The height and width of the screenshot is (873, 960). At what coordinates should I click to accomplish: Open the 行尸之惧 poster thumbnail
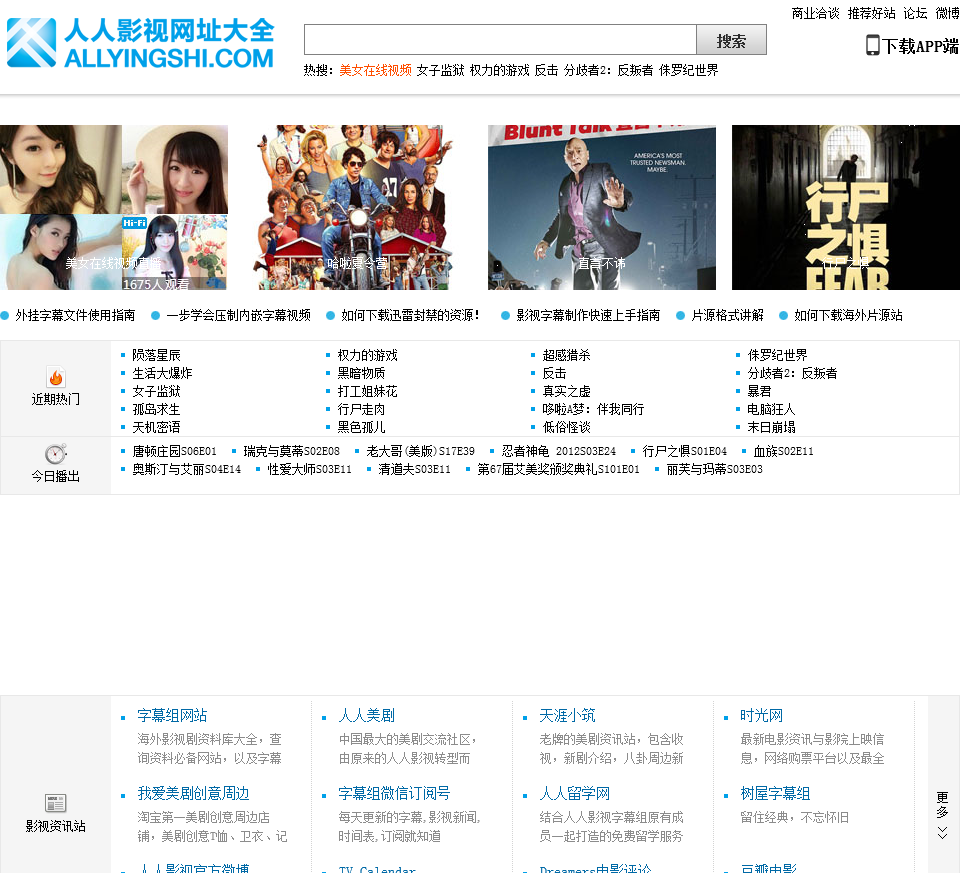846,208
